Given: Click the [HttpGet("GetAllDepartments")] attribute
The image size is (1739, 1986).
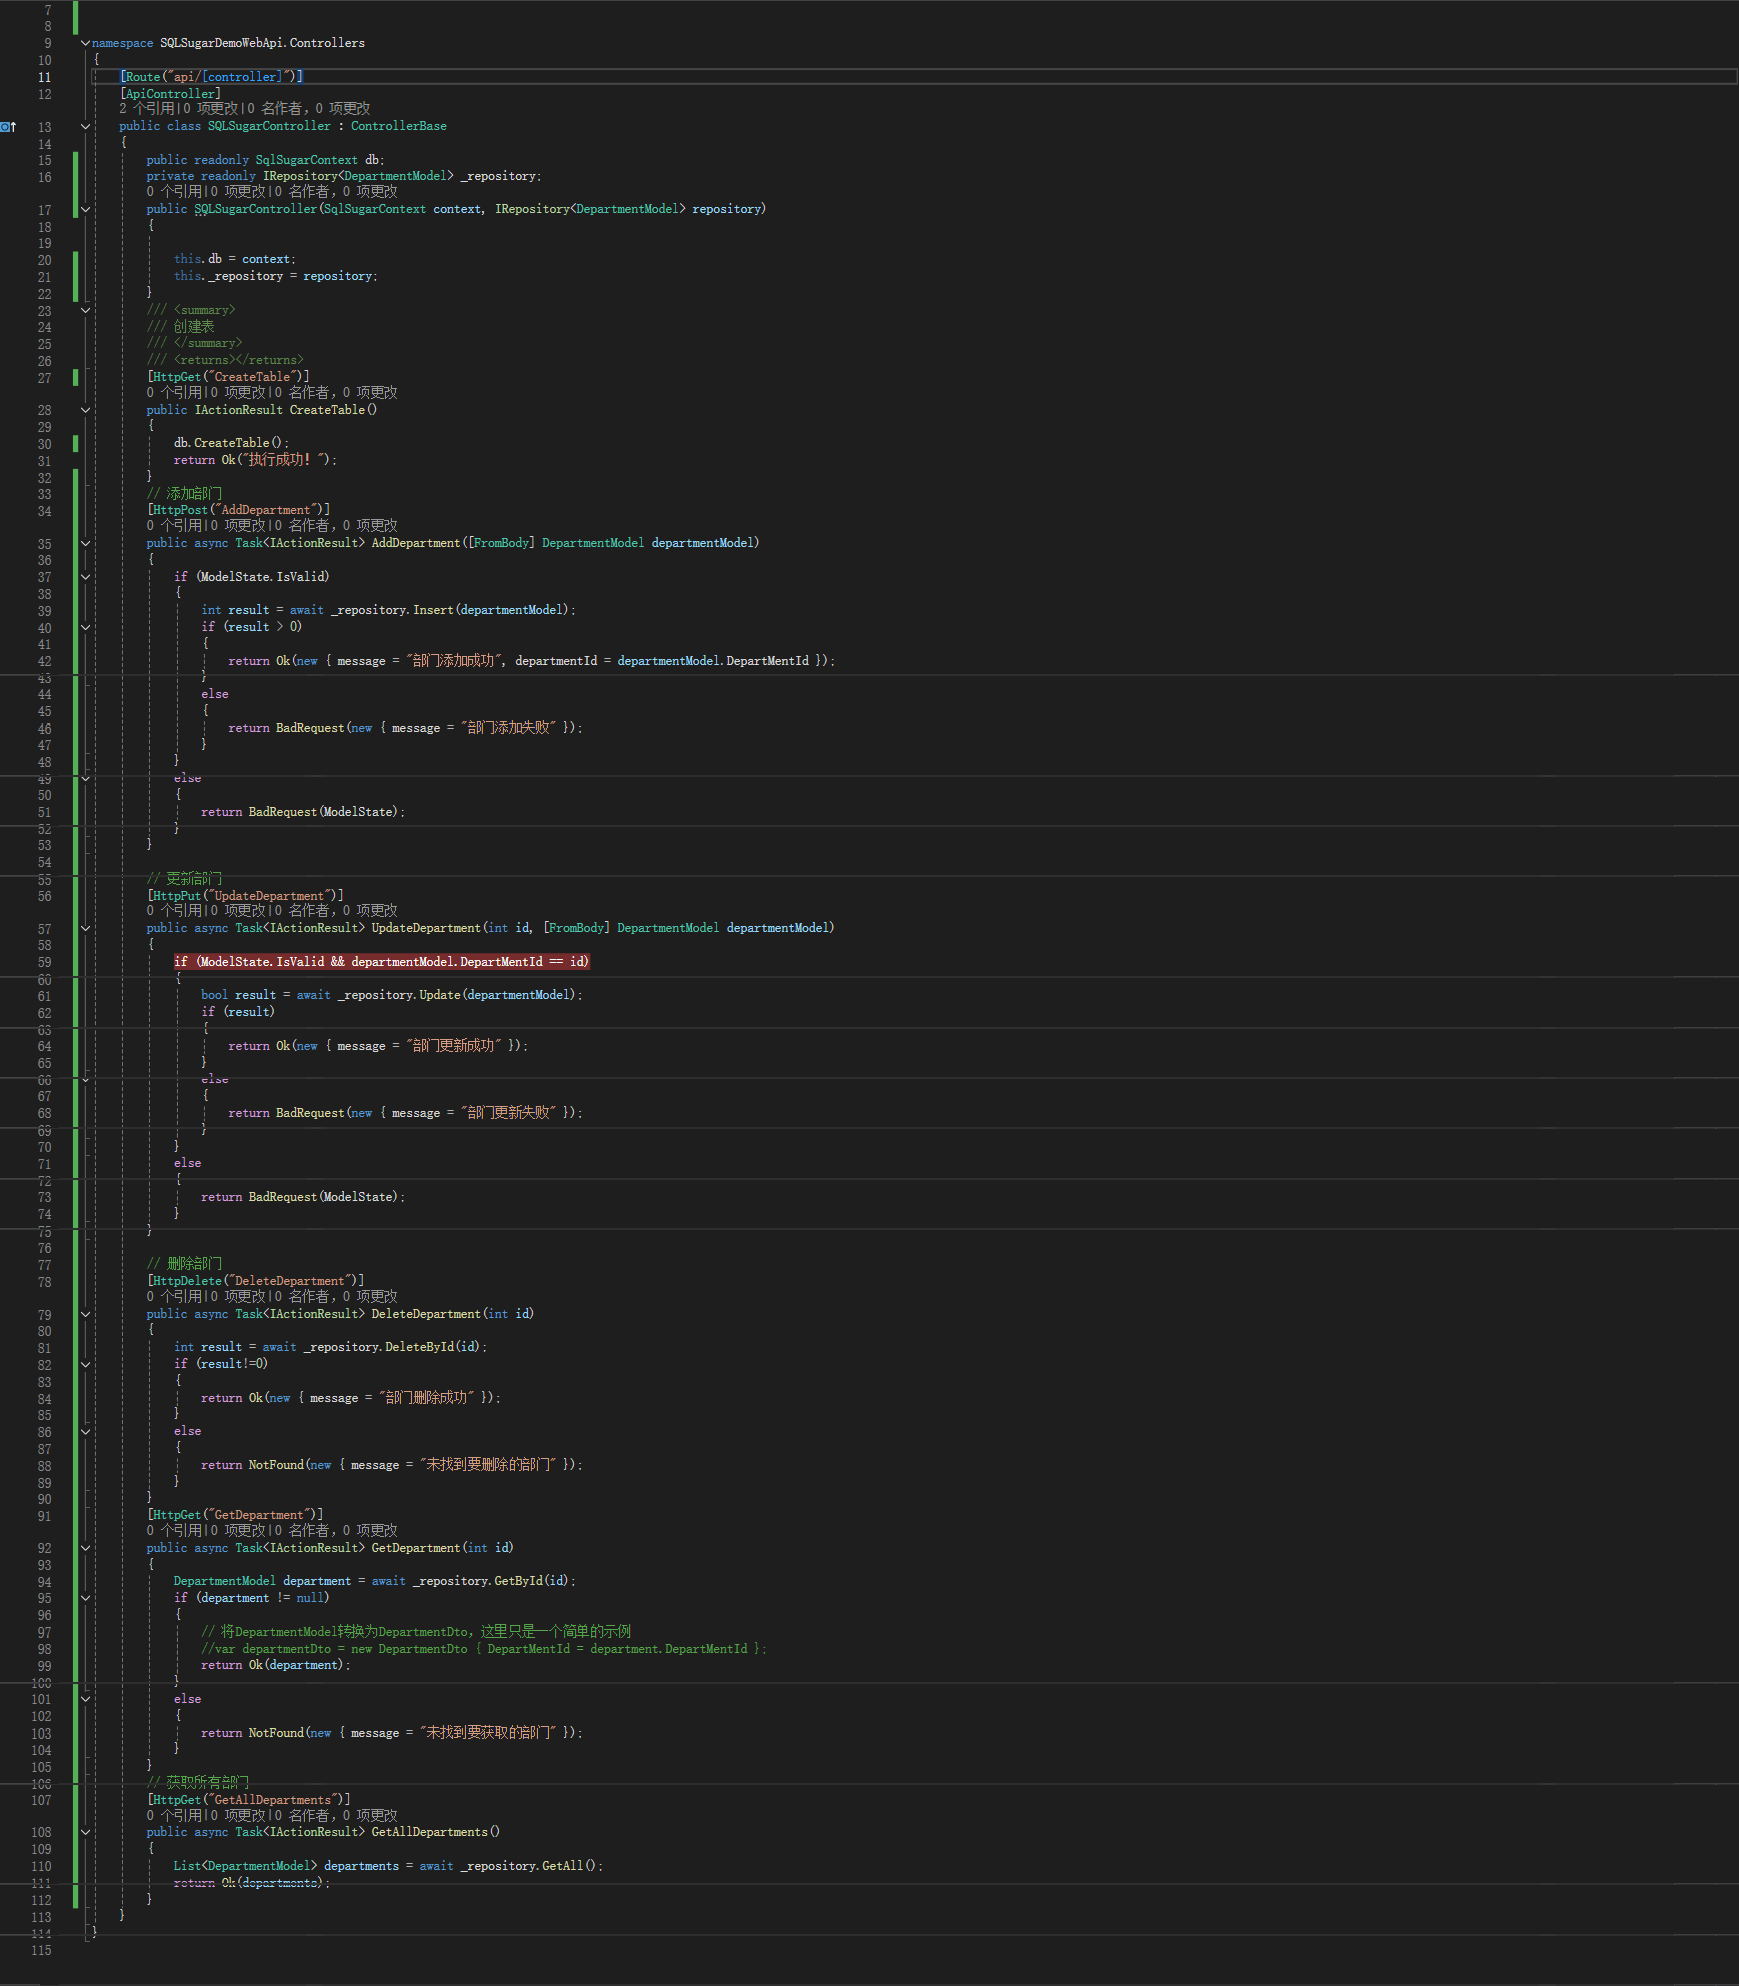Looking at the screenshot, I should [249, 1800].
